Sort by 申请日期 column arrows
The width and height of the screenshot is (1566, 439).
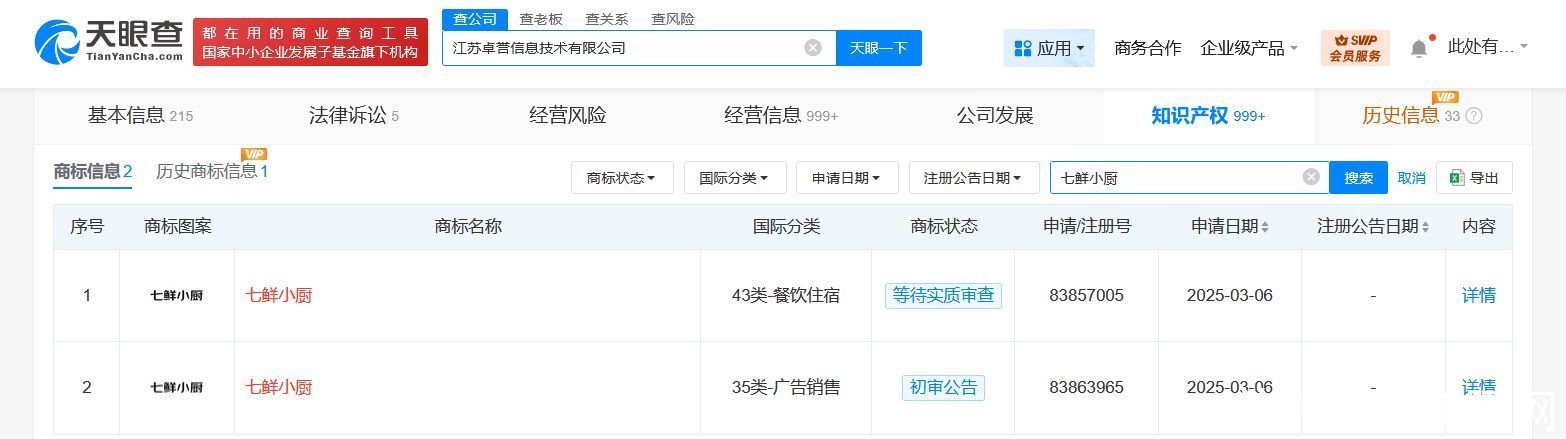click(x=1264, y=227)
